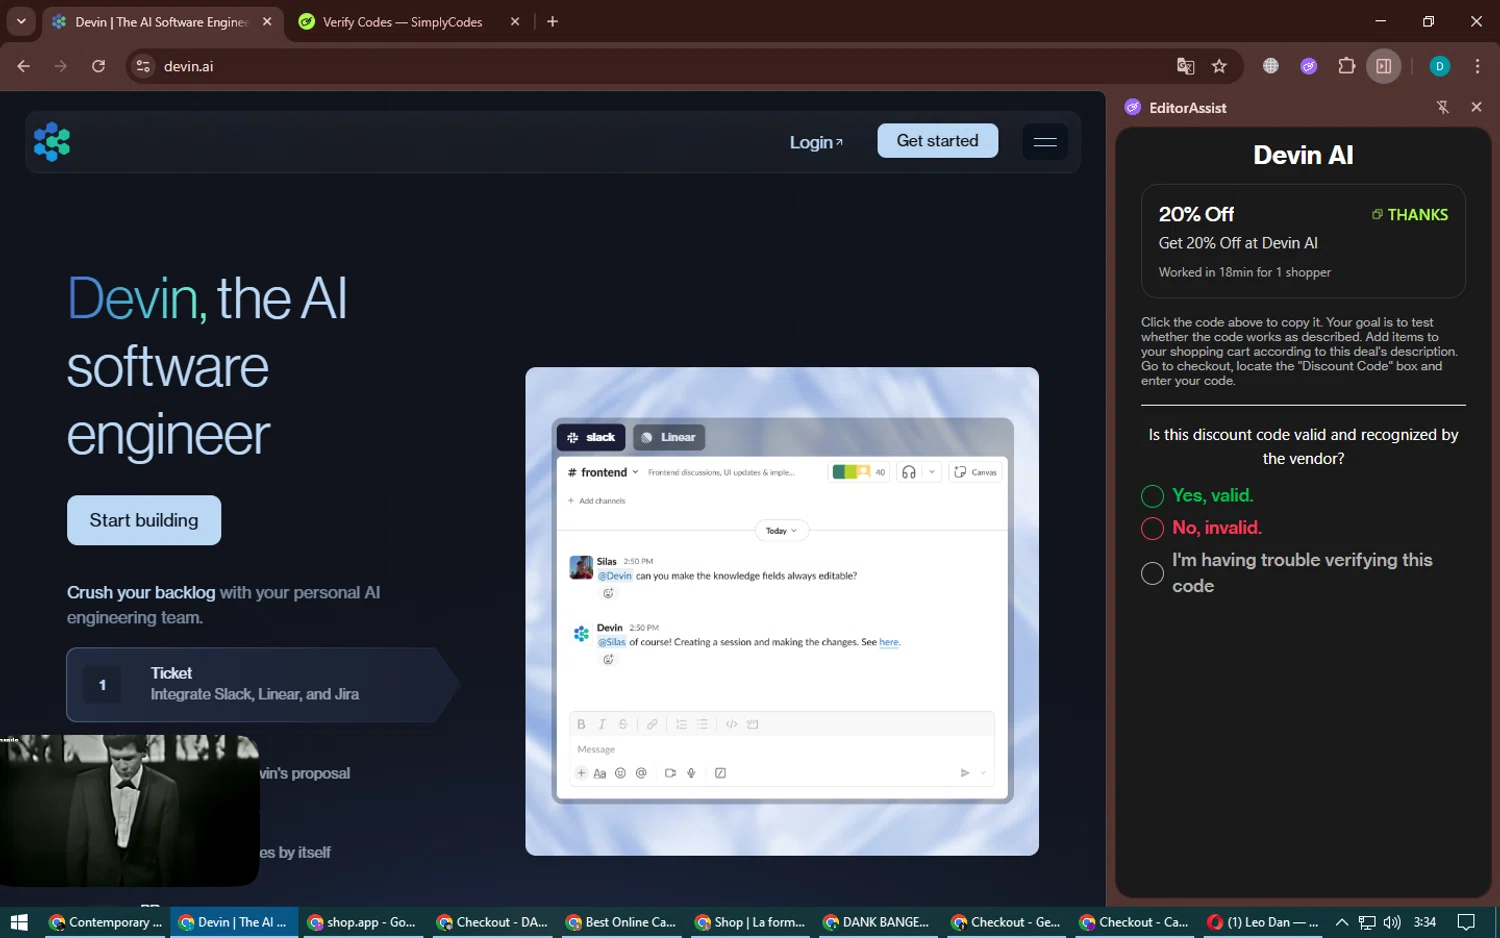Viewport: 1500px width, 938px height.
Task: Switch to the Linear tab in the demo
Action: point(668,437)
